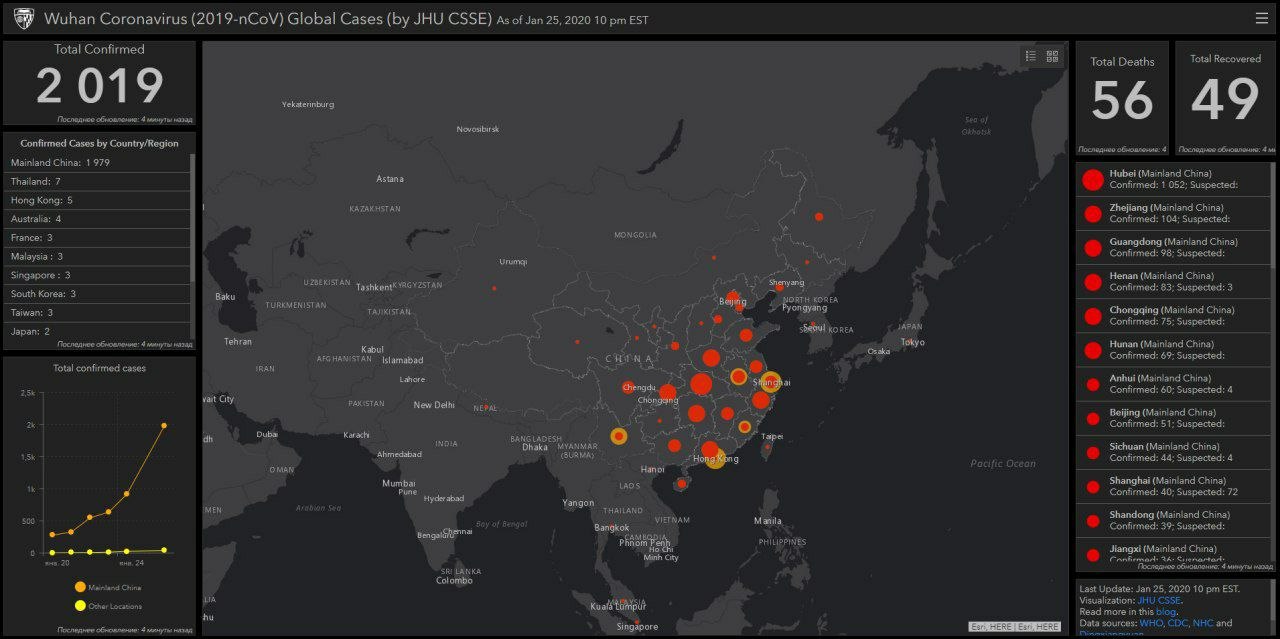Click the last Mainland China data point on chart
This screenshot has height=639, width=1280.
tap(164, 425)
